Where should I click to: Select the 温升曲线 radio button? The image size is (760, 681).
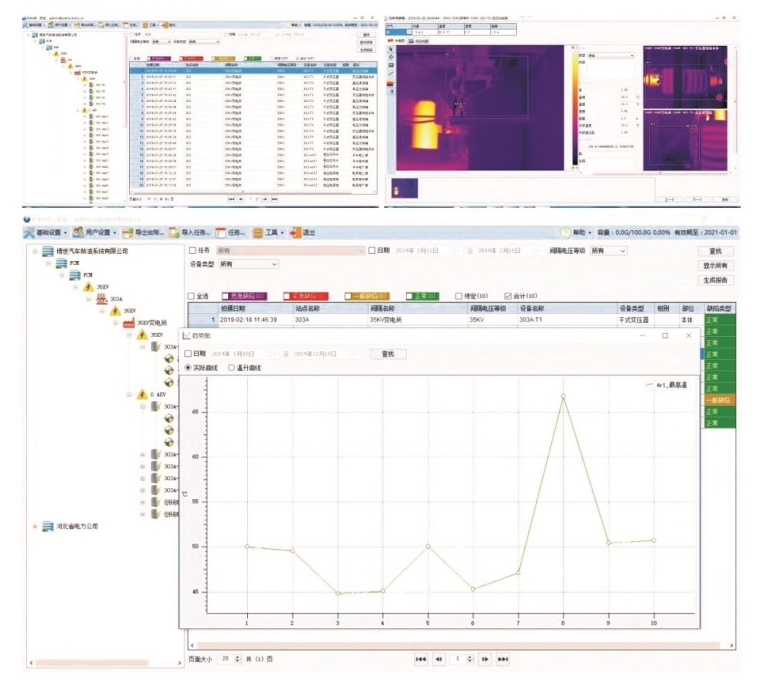pos(233,368)
